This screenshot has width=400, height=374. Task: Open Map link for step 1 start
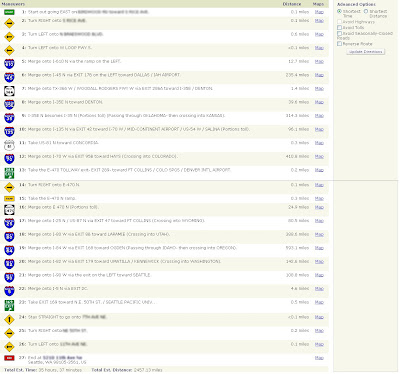pyautogui.click(x=319, y=12)
